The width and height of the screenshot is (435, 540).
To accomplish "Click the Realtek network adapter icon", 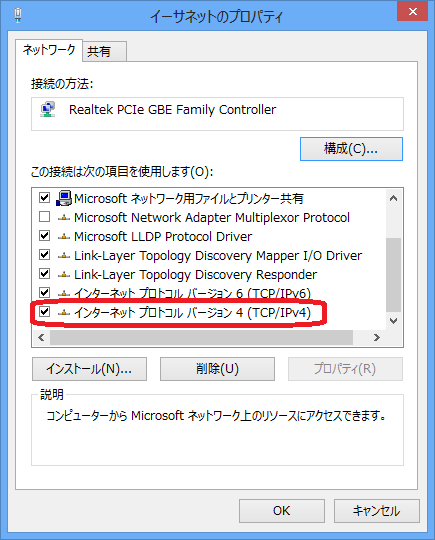I will pyautogui.click(x=48, y=109).
